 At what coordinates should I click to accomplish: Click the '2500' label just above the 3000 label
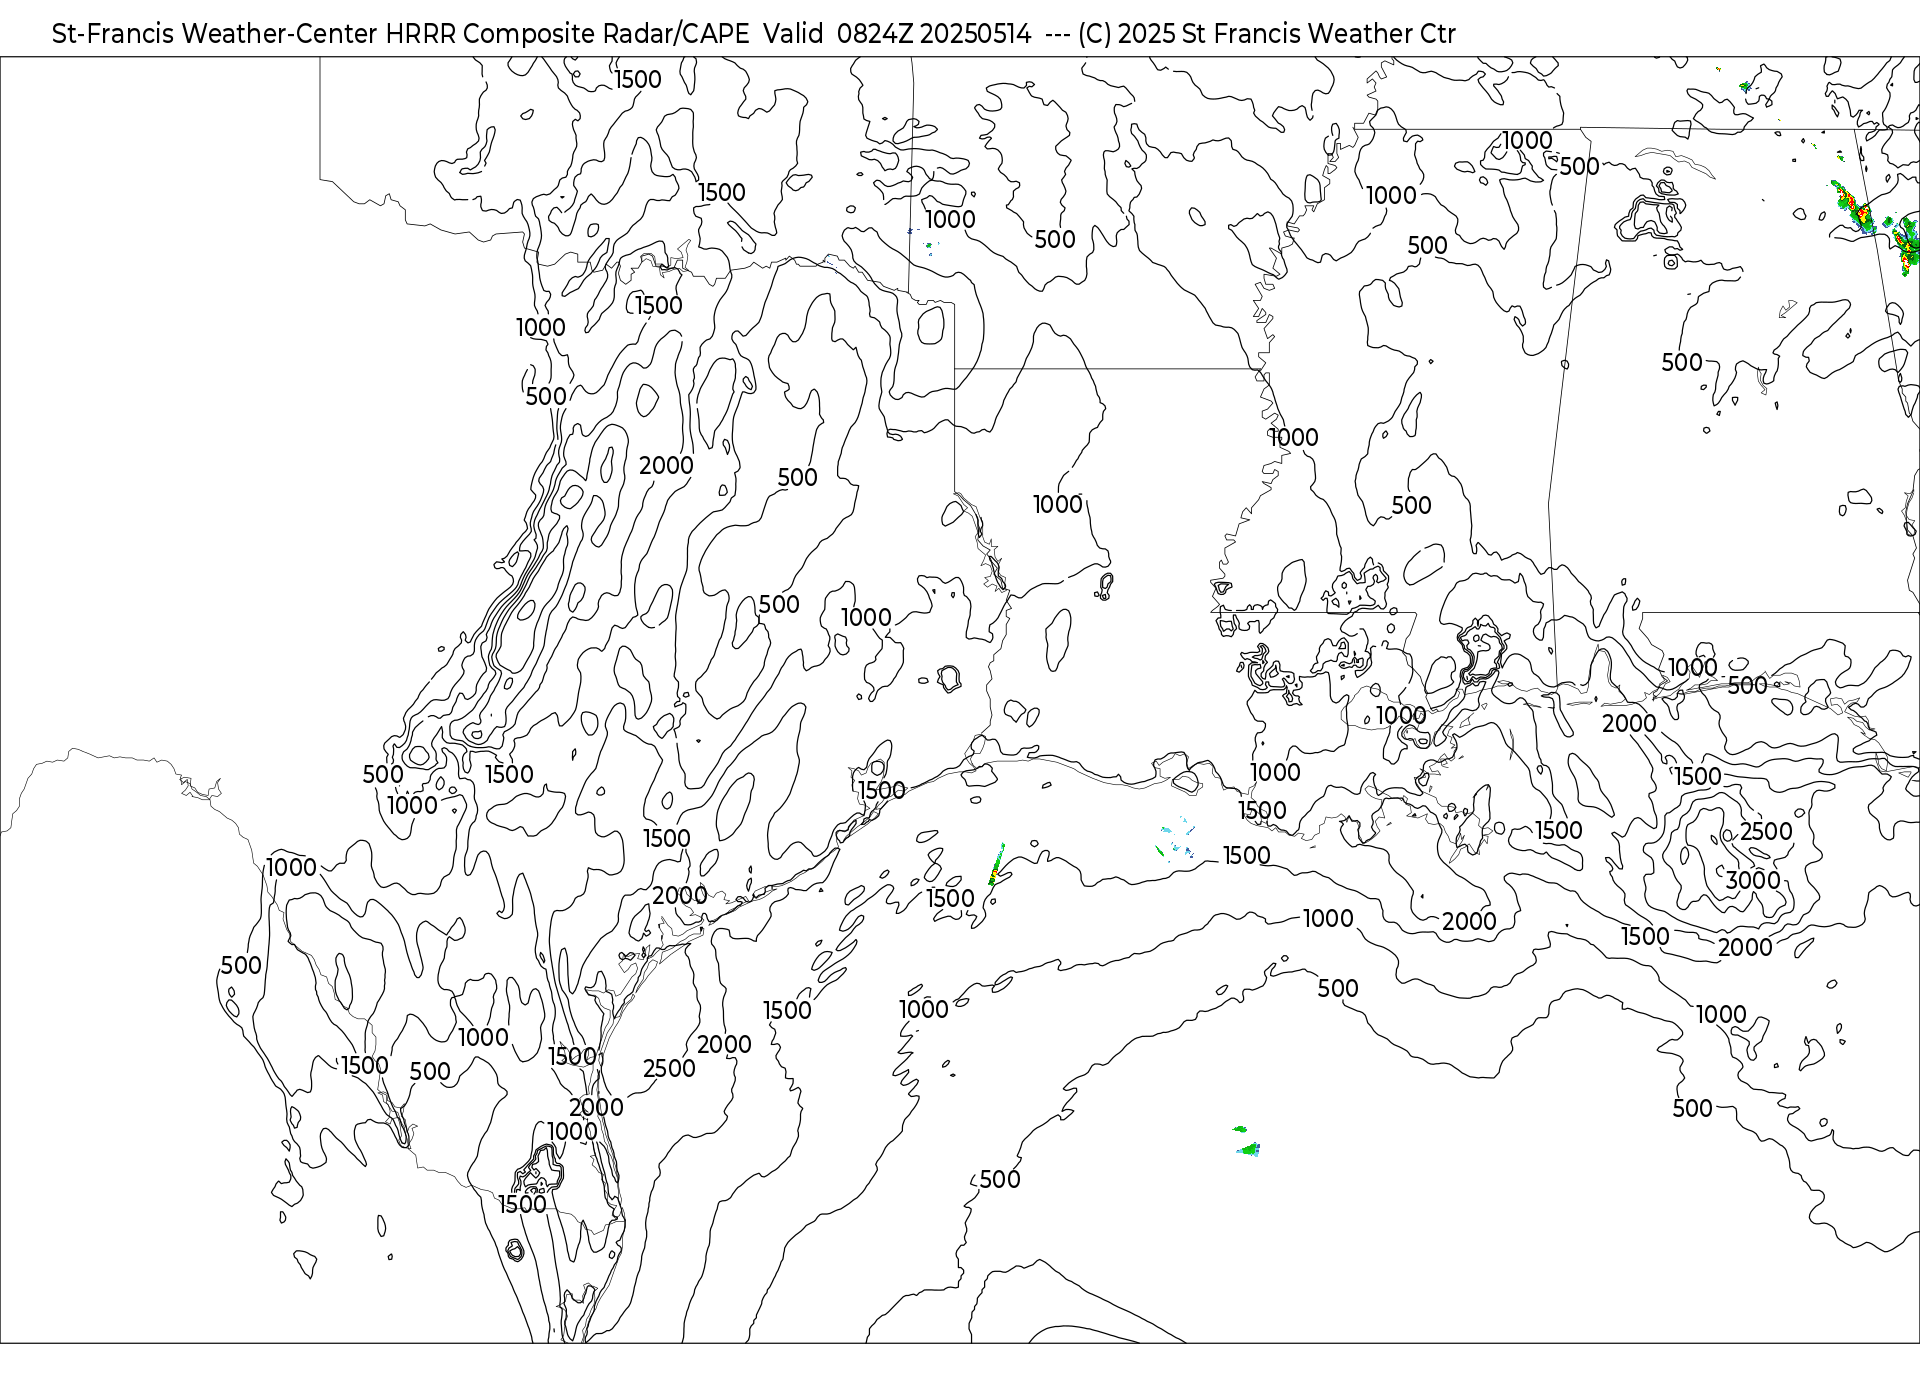point(1766,832)
